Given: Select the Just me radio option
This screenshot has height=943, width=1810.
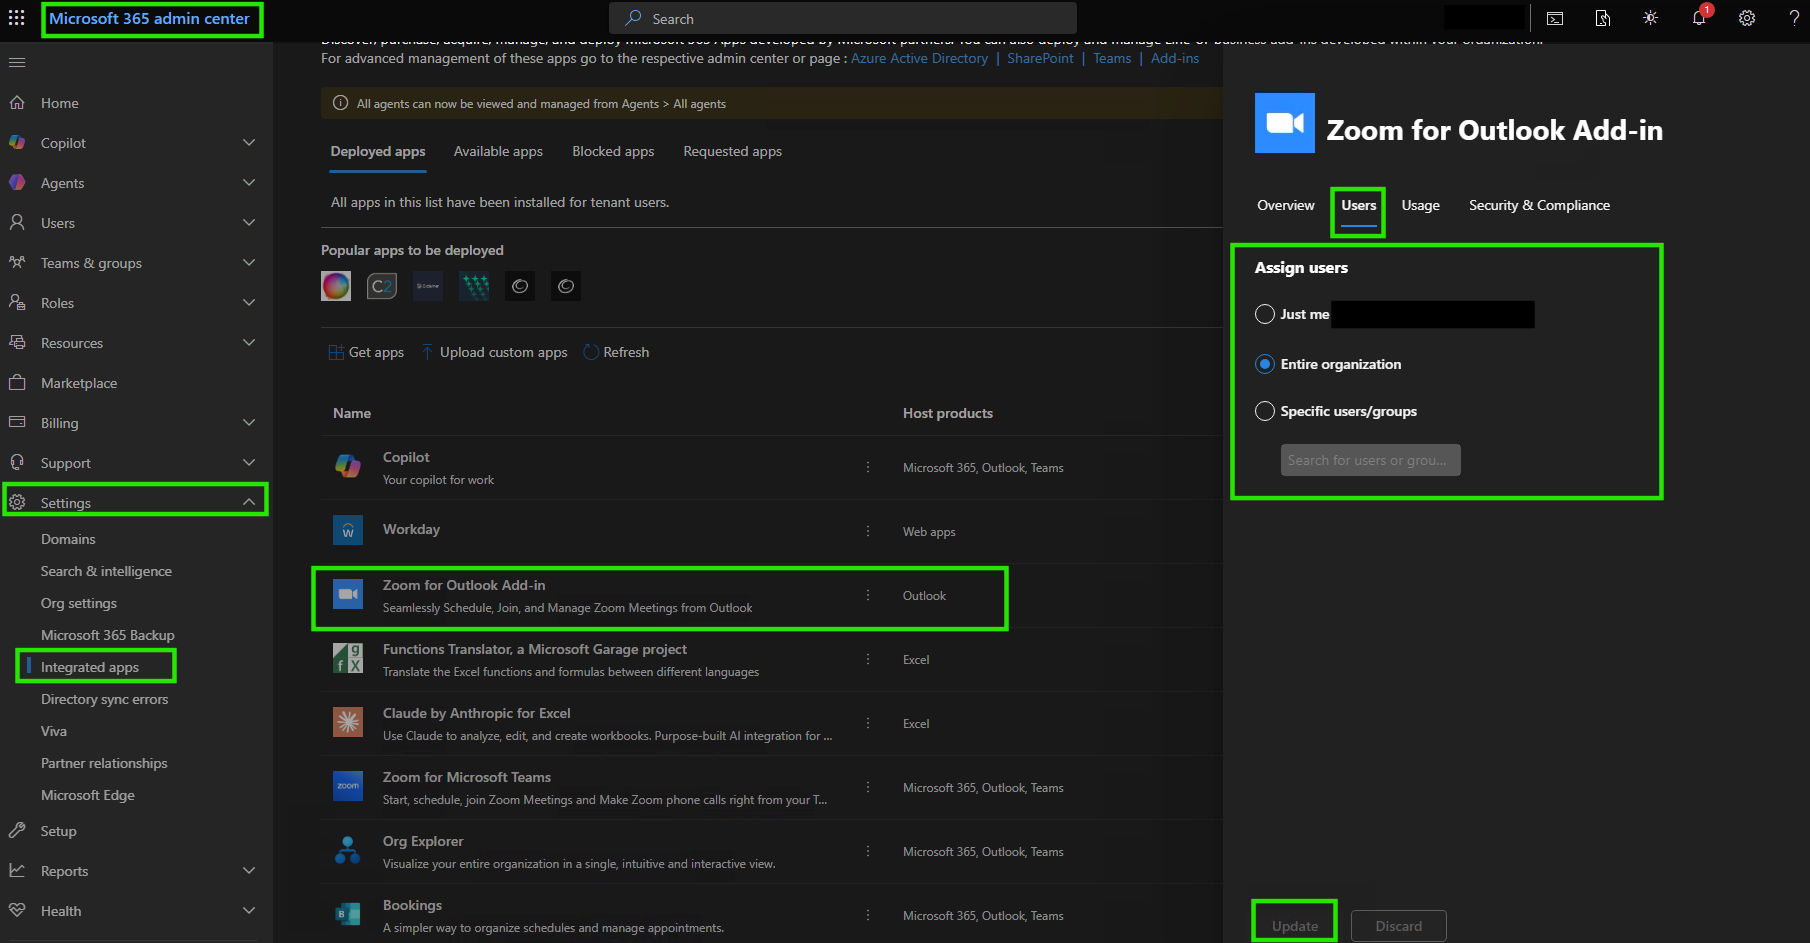Looking at the screenshot, I should [1265, 314].
